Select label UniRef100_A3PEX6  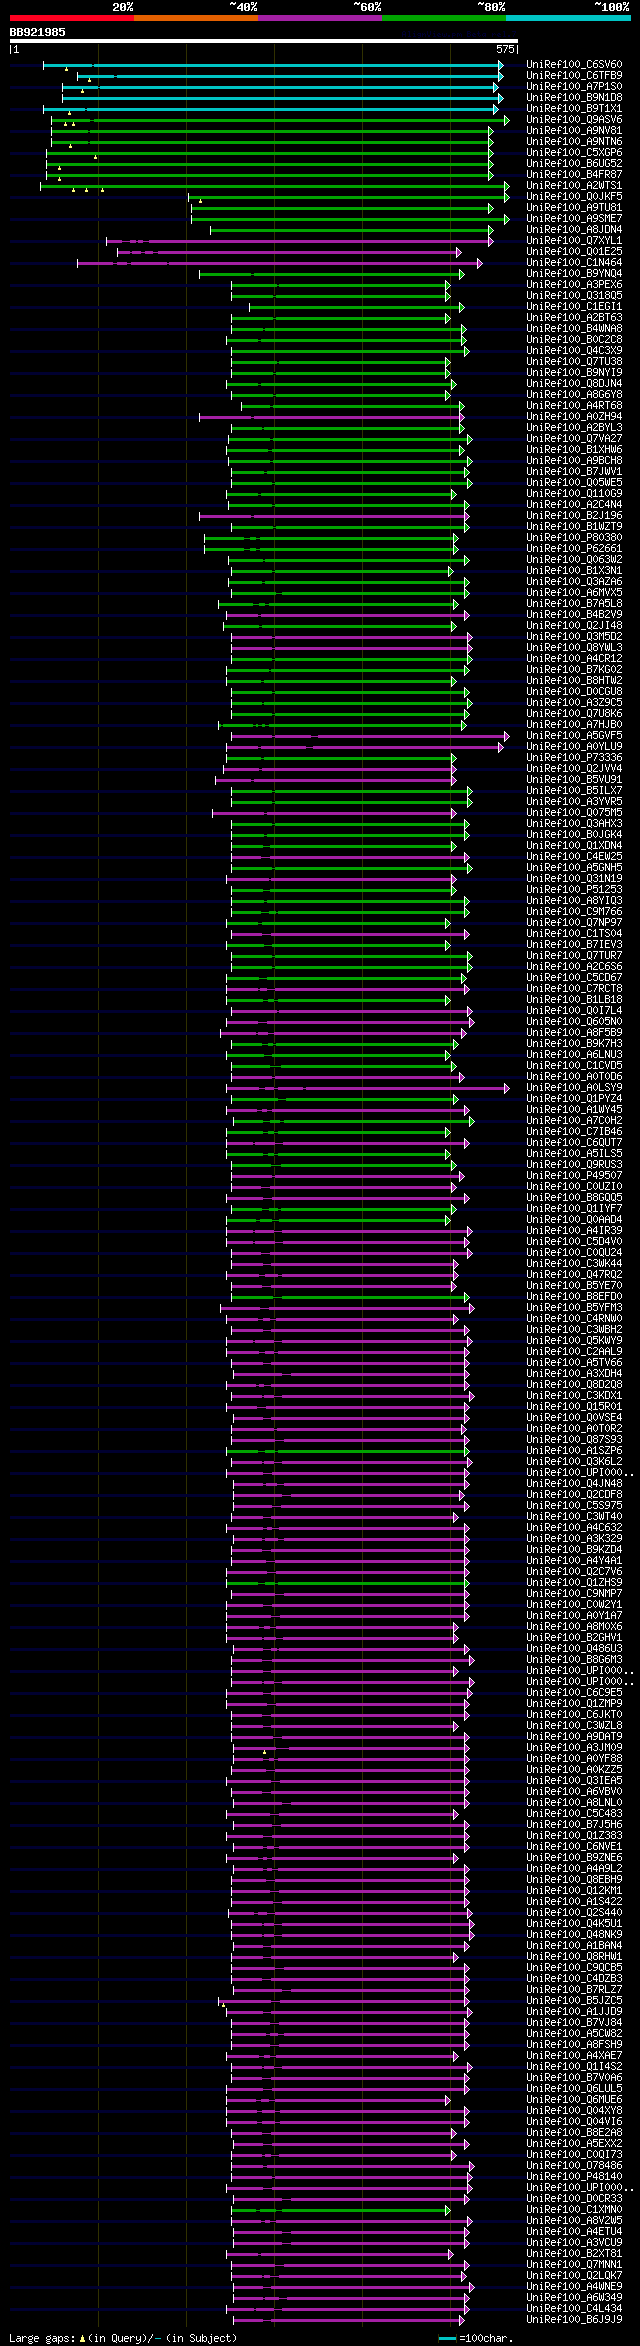tap(574, 285)
